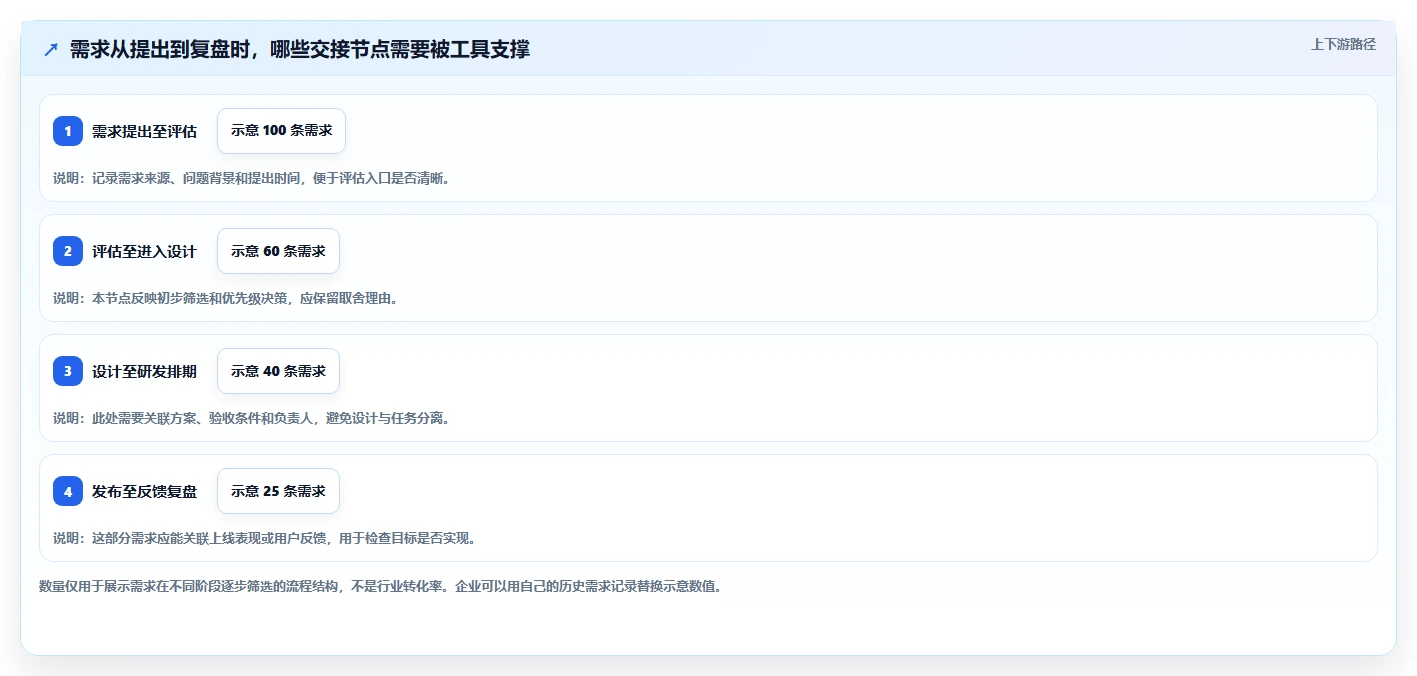1417x676 pixels.
Task: Click the 示意 60 条需求 chip
Action: (x=278, y=251)
